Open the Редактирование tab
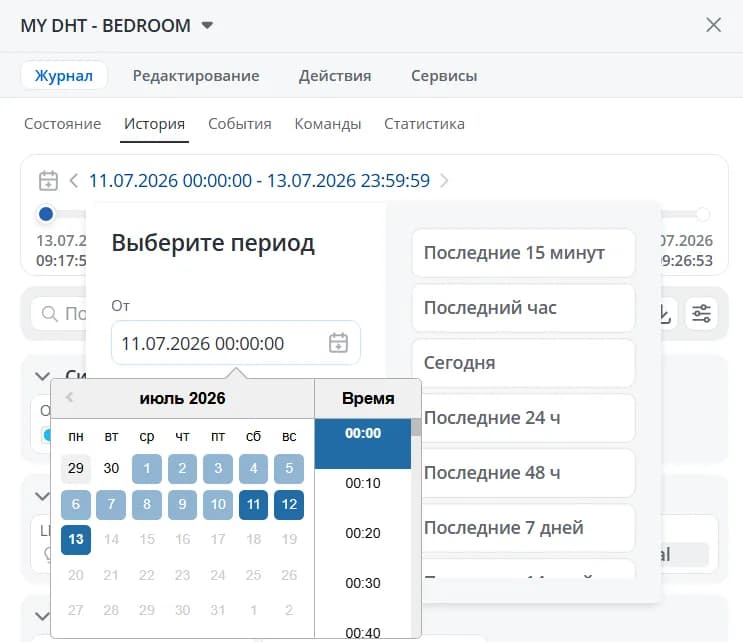The image size is (743, 642). coord(196,75)
